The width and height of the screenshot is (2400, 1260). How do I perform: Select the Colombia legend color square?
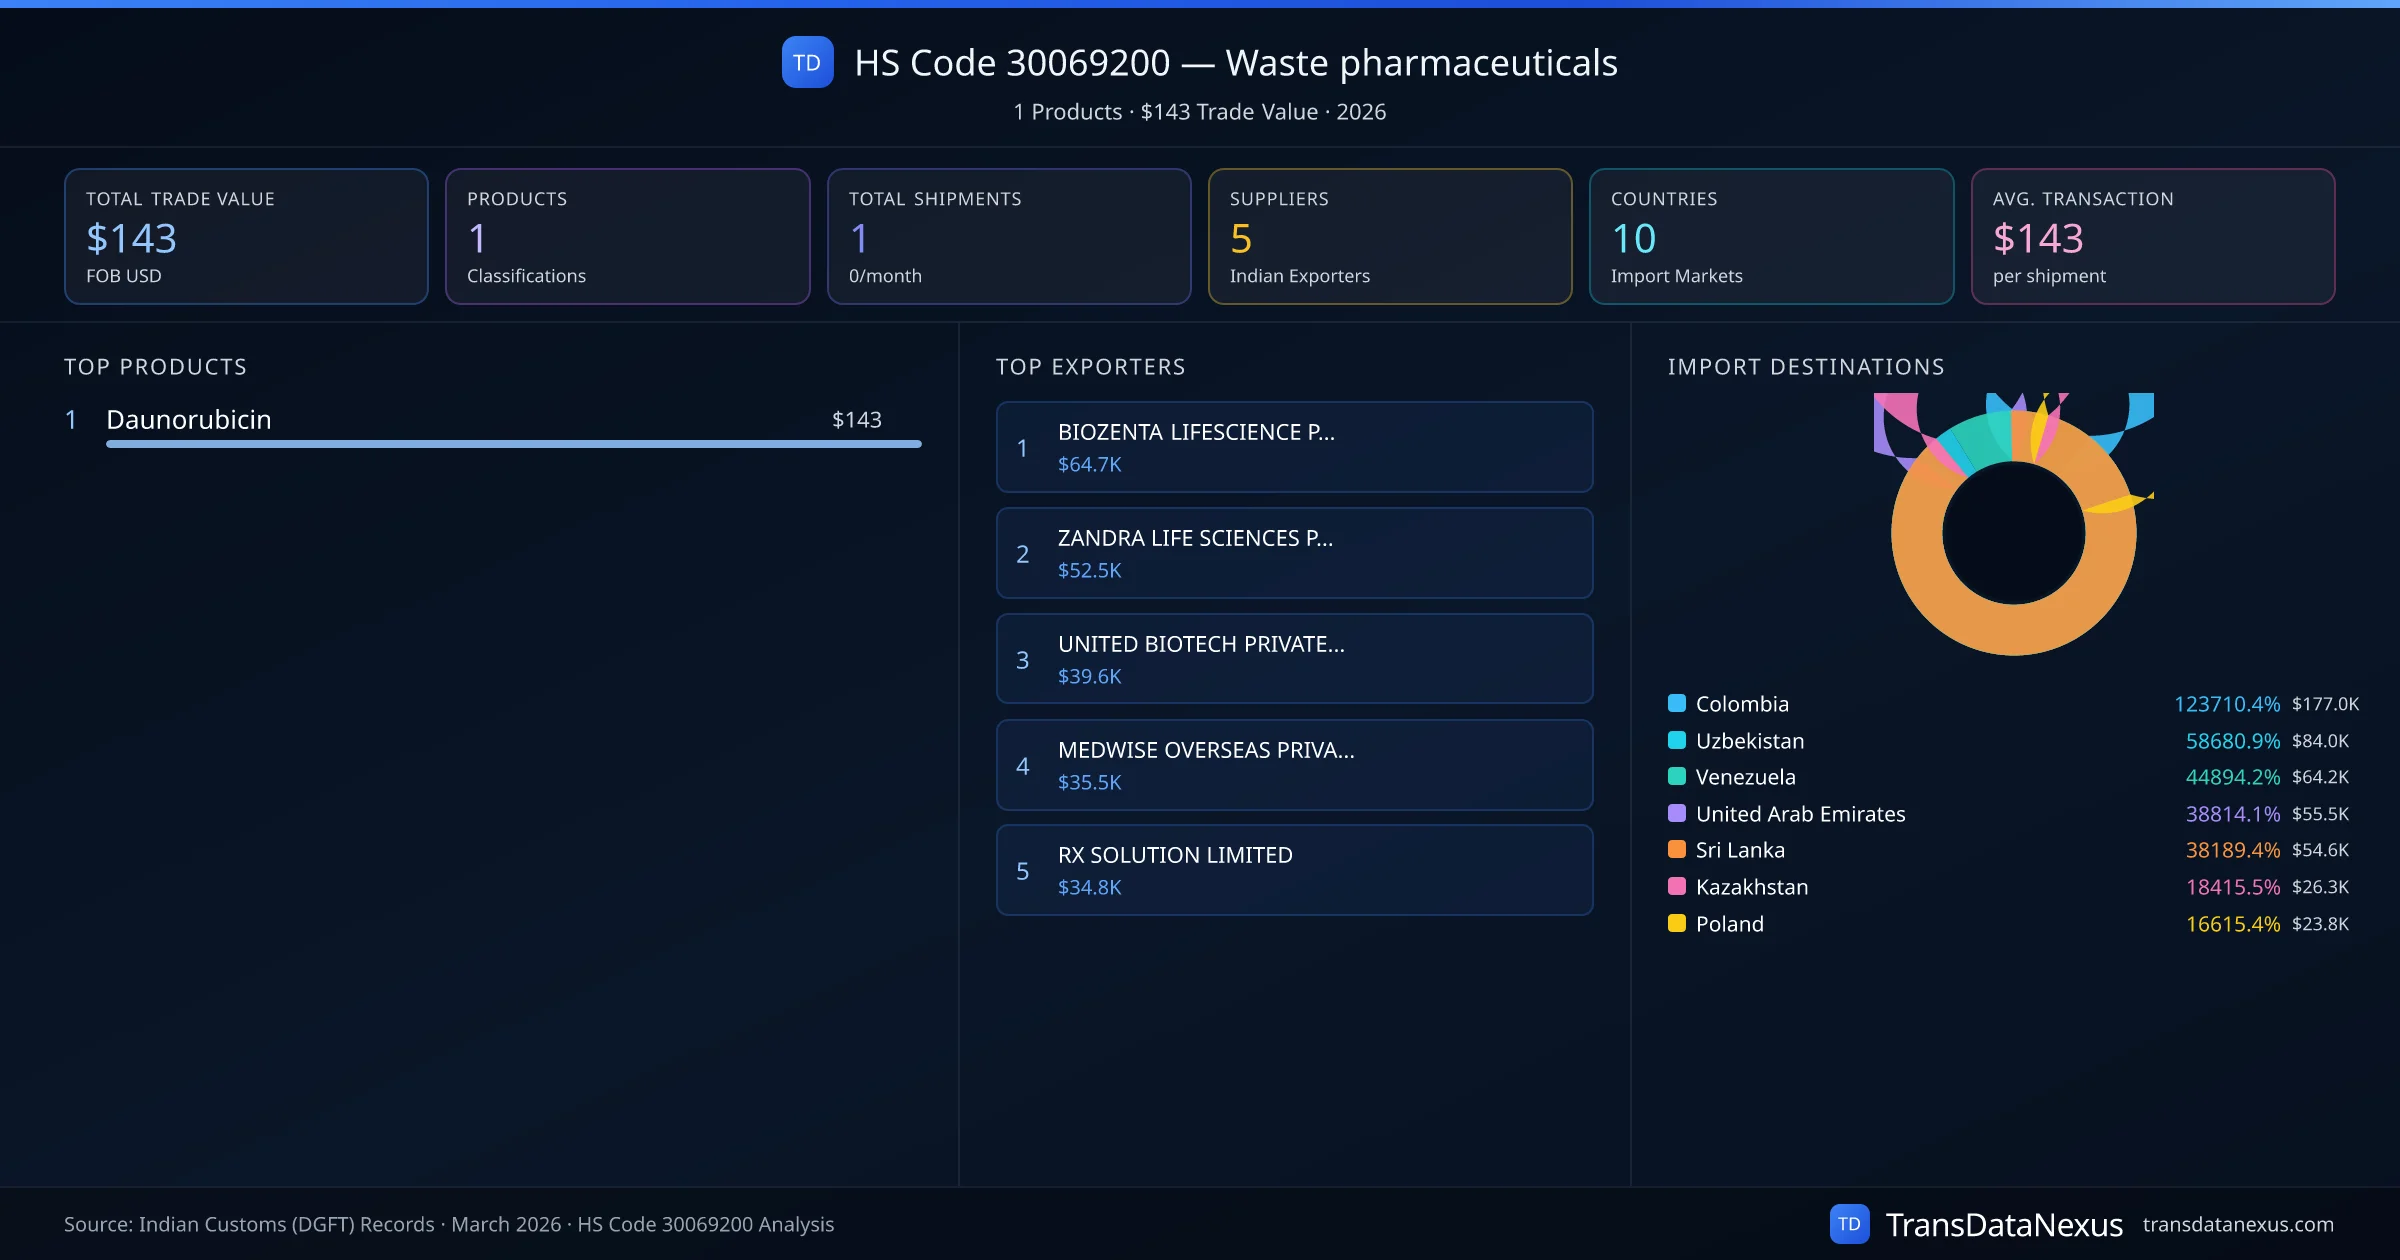[1675, 703]
